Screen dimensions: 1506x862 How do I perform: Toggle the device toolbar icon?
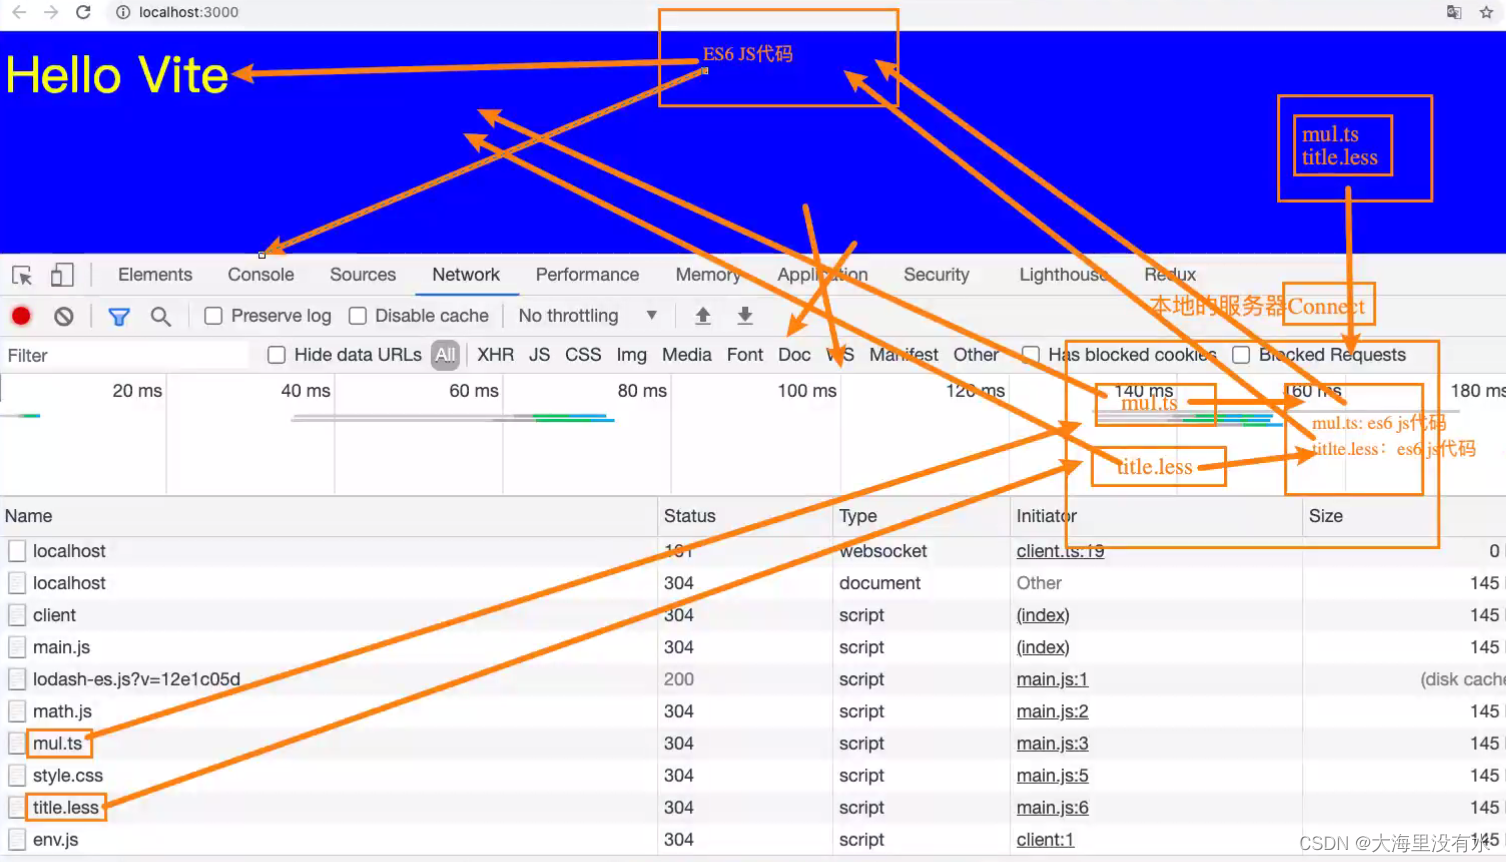point(62,275)
